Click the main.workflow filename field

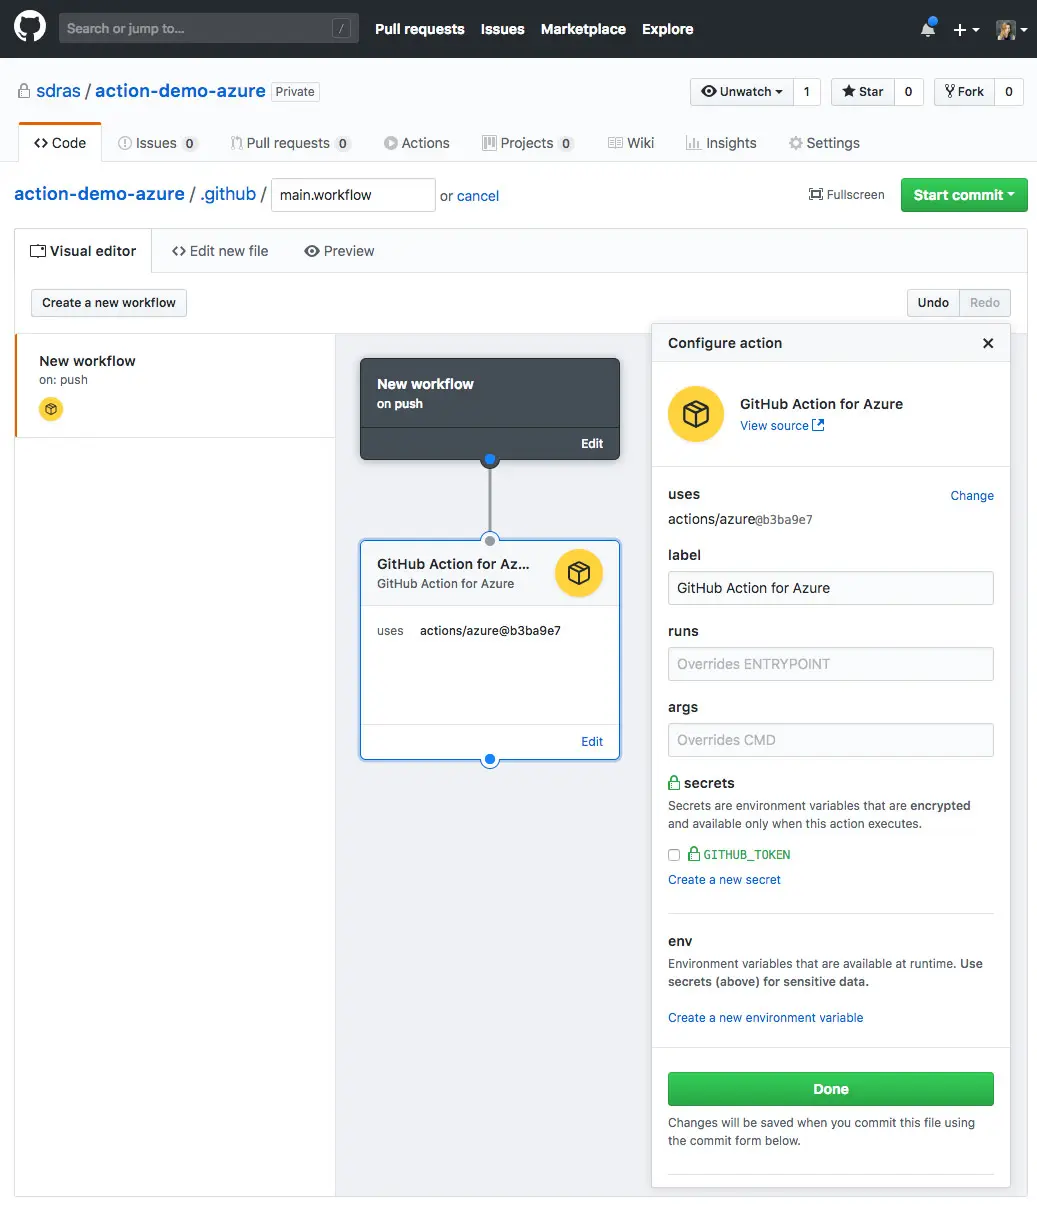[353, 195]
